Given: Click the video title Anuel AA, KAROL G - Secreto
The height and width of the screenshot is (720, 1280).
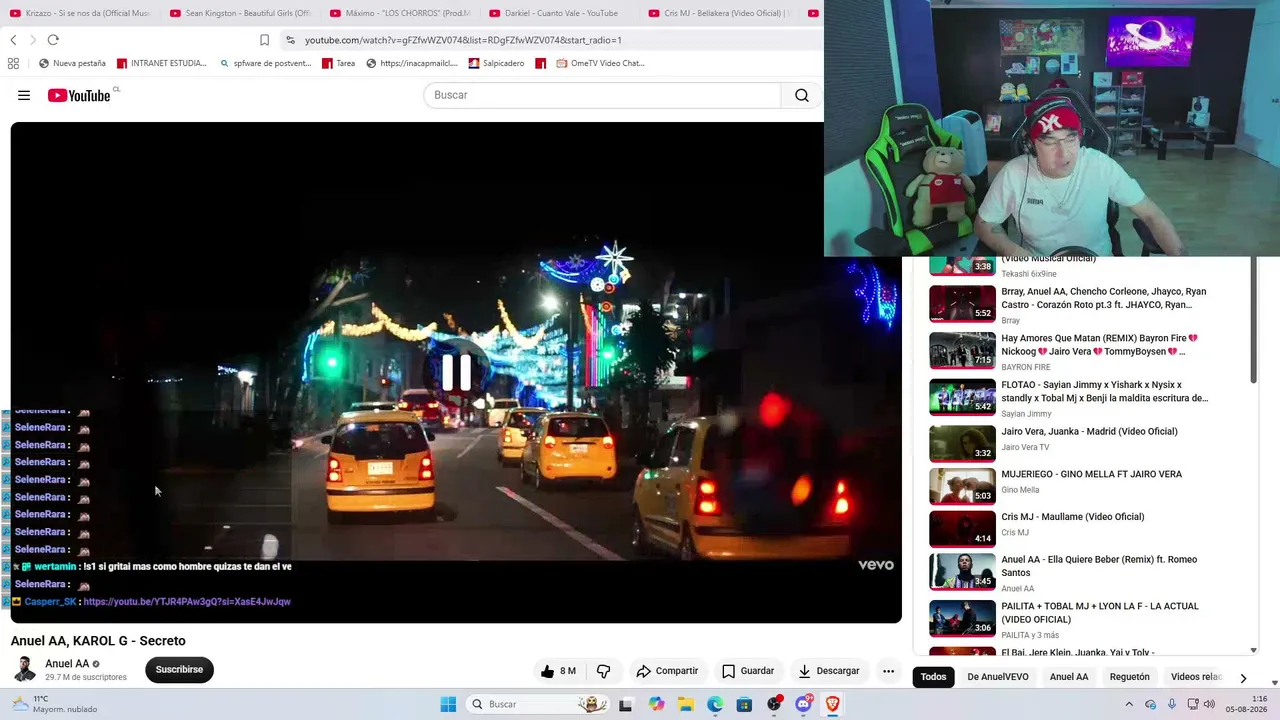Looking at the screenshot, I should coord(98,641).
